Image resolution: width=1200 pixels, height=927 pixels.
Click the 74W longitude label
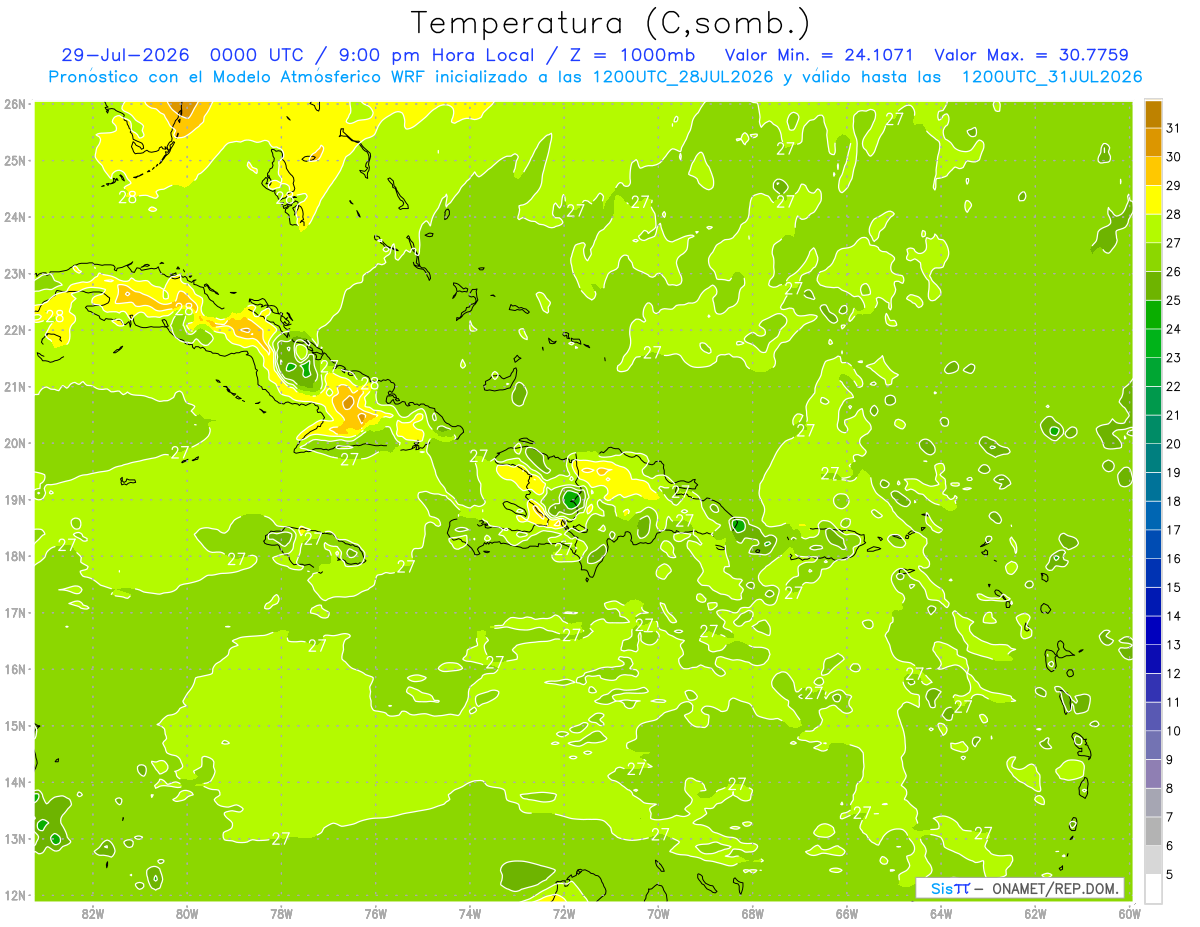click(470, 913)
